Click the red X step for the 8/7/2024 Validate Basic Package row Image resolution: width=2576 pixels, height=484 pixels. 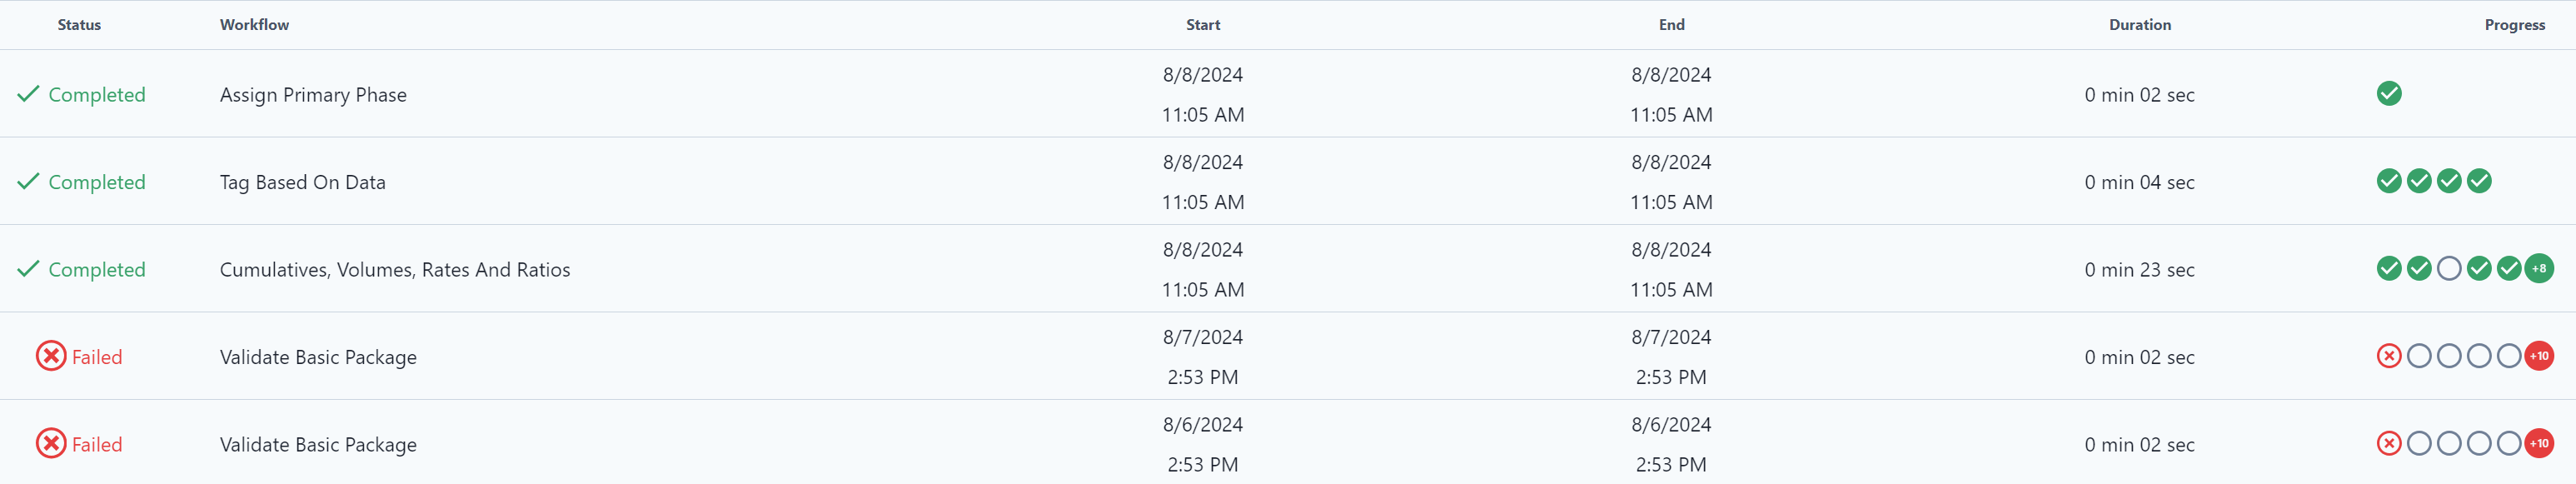(2388, 356)
